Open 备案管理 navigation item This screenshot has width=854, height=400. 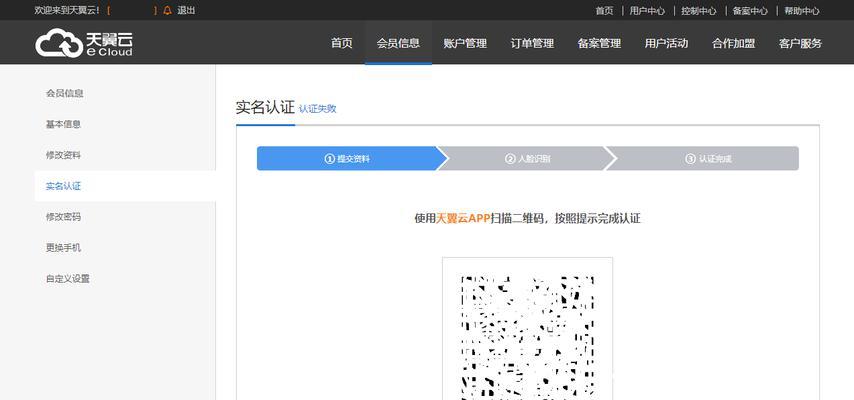click(599, 43)
